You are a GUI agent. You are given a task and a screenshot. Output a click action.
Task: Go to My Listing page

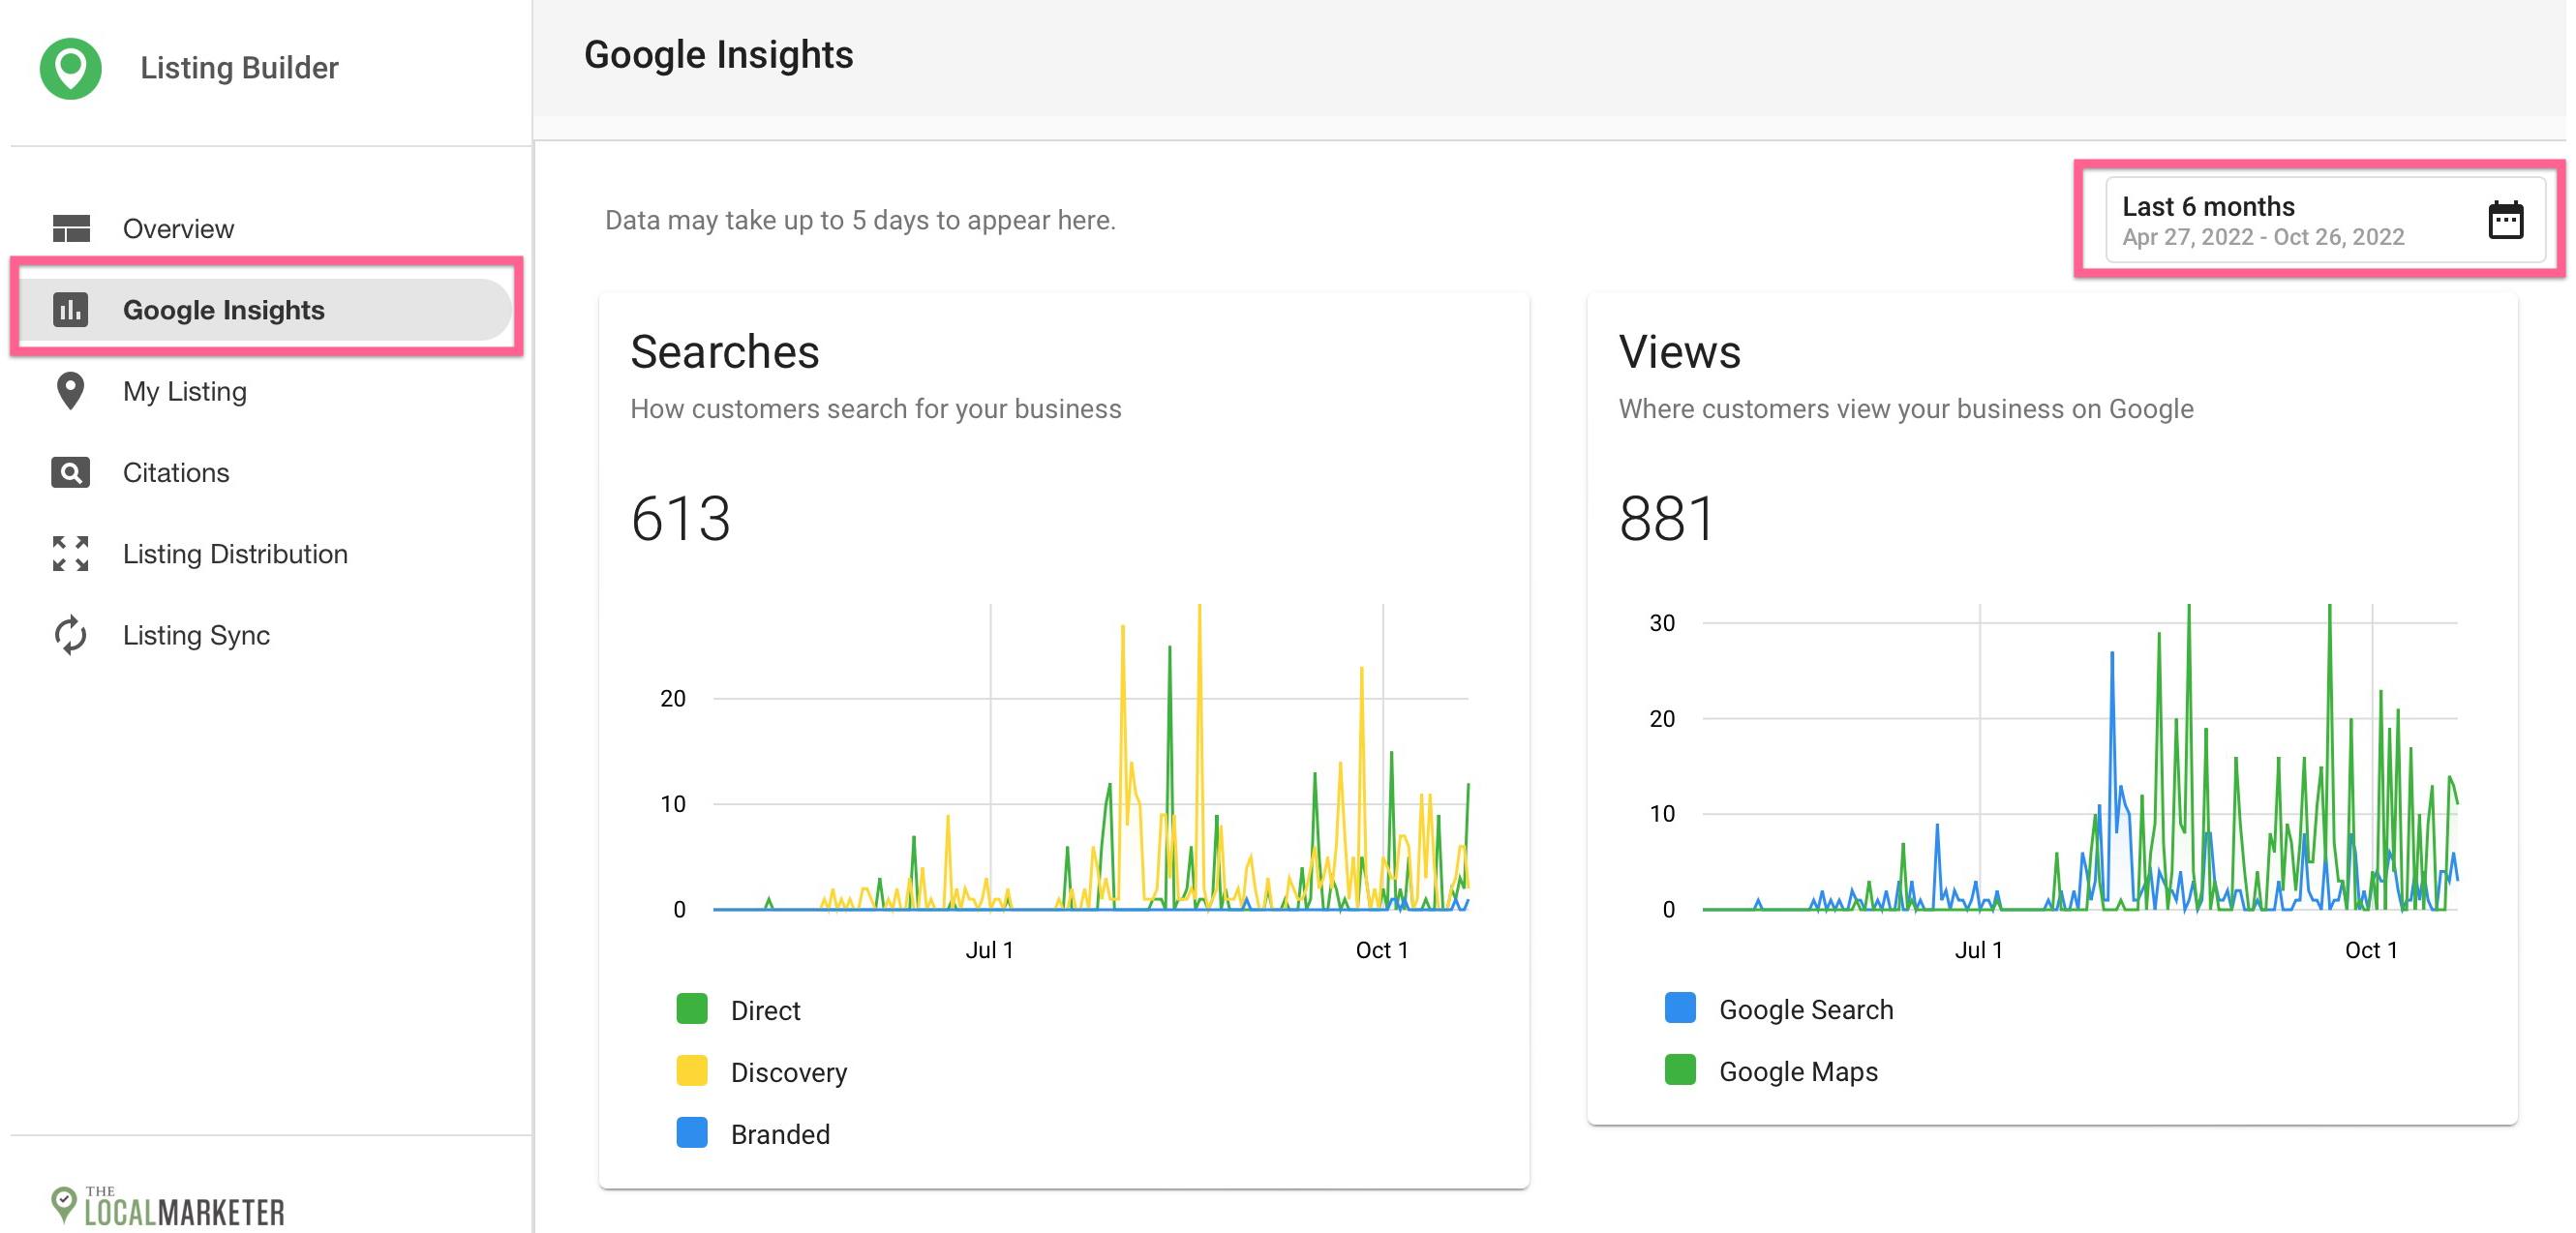[265, 391]
